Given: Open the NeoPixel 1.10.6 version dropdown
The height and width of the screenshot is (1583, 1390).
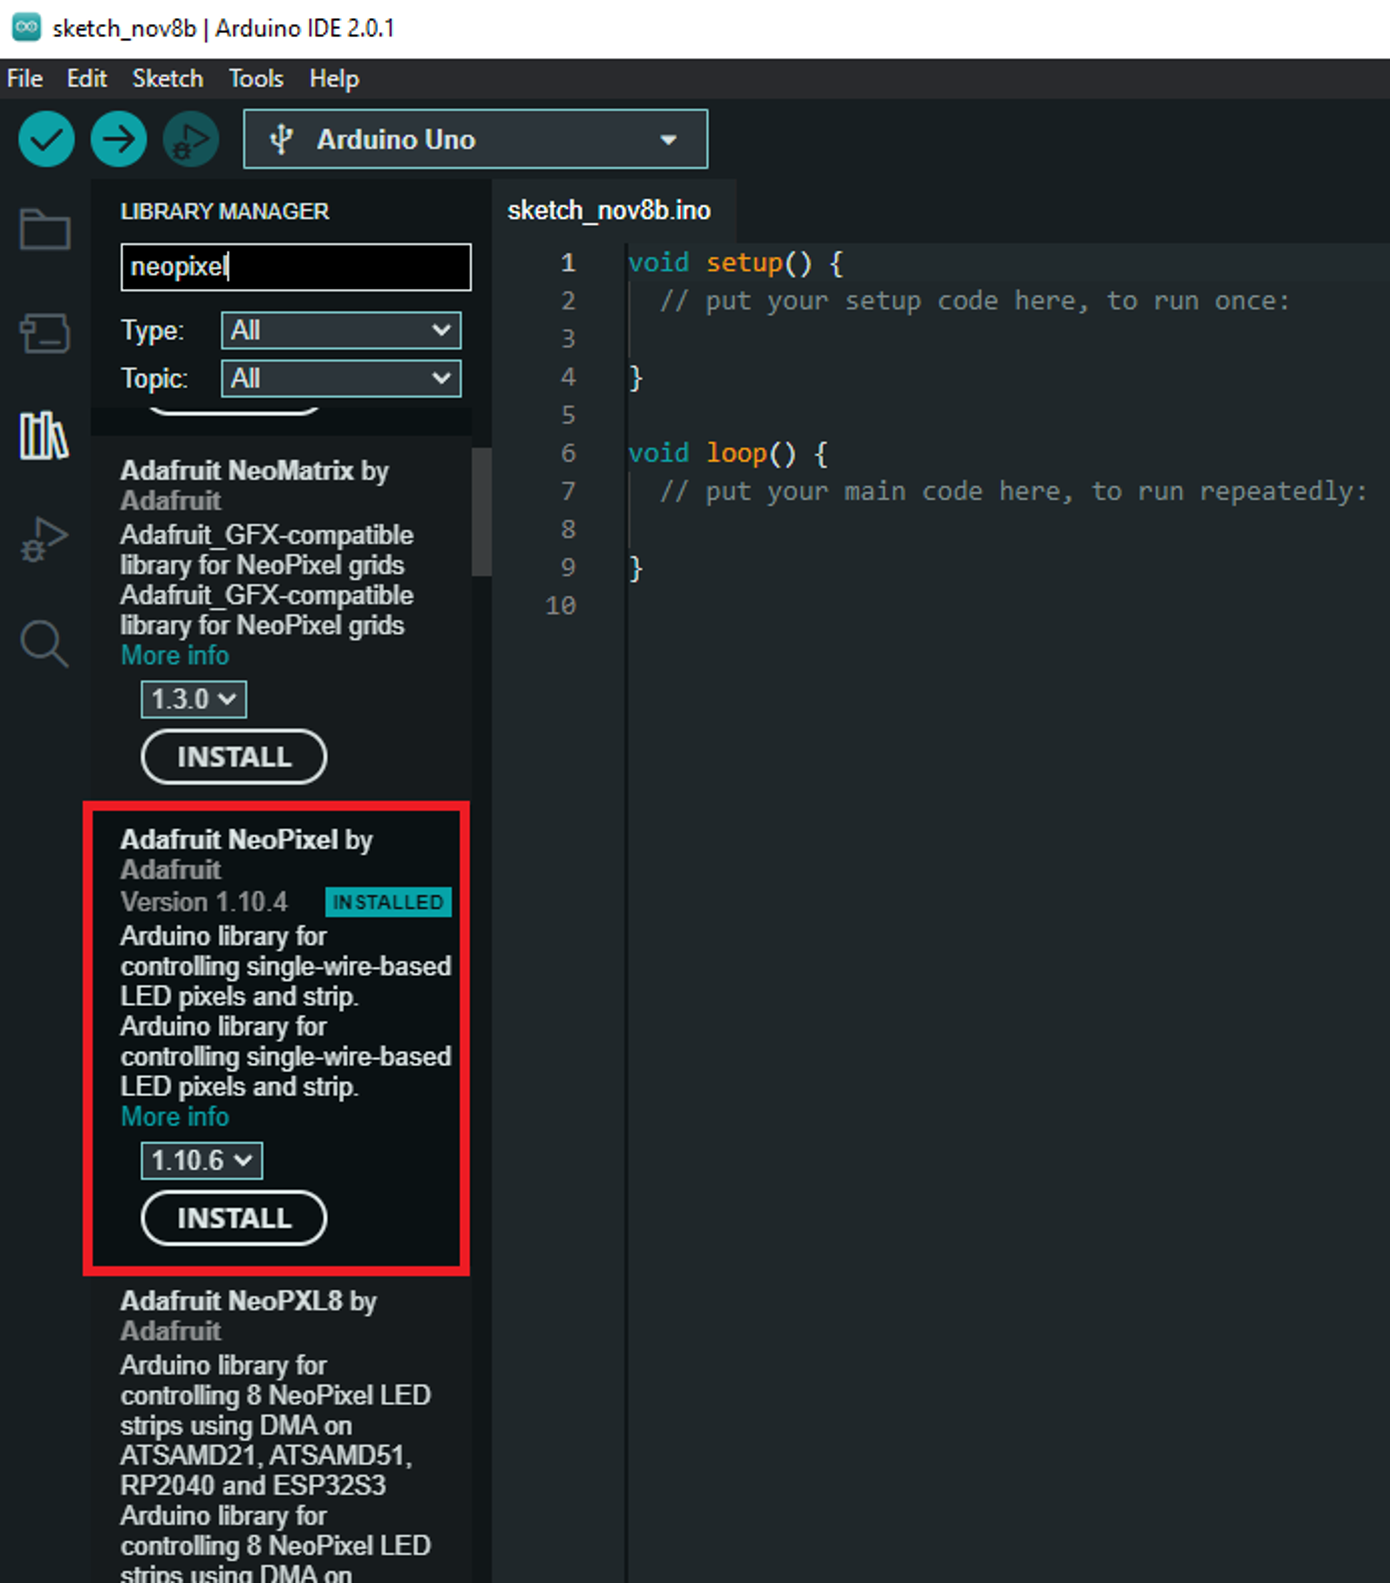Looking at the screenshot, I should pos(201,1160).
